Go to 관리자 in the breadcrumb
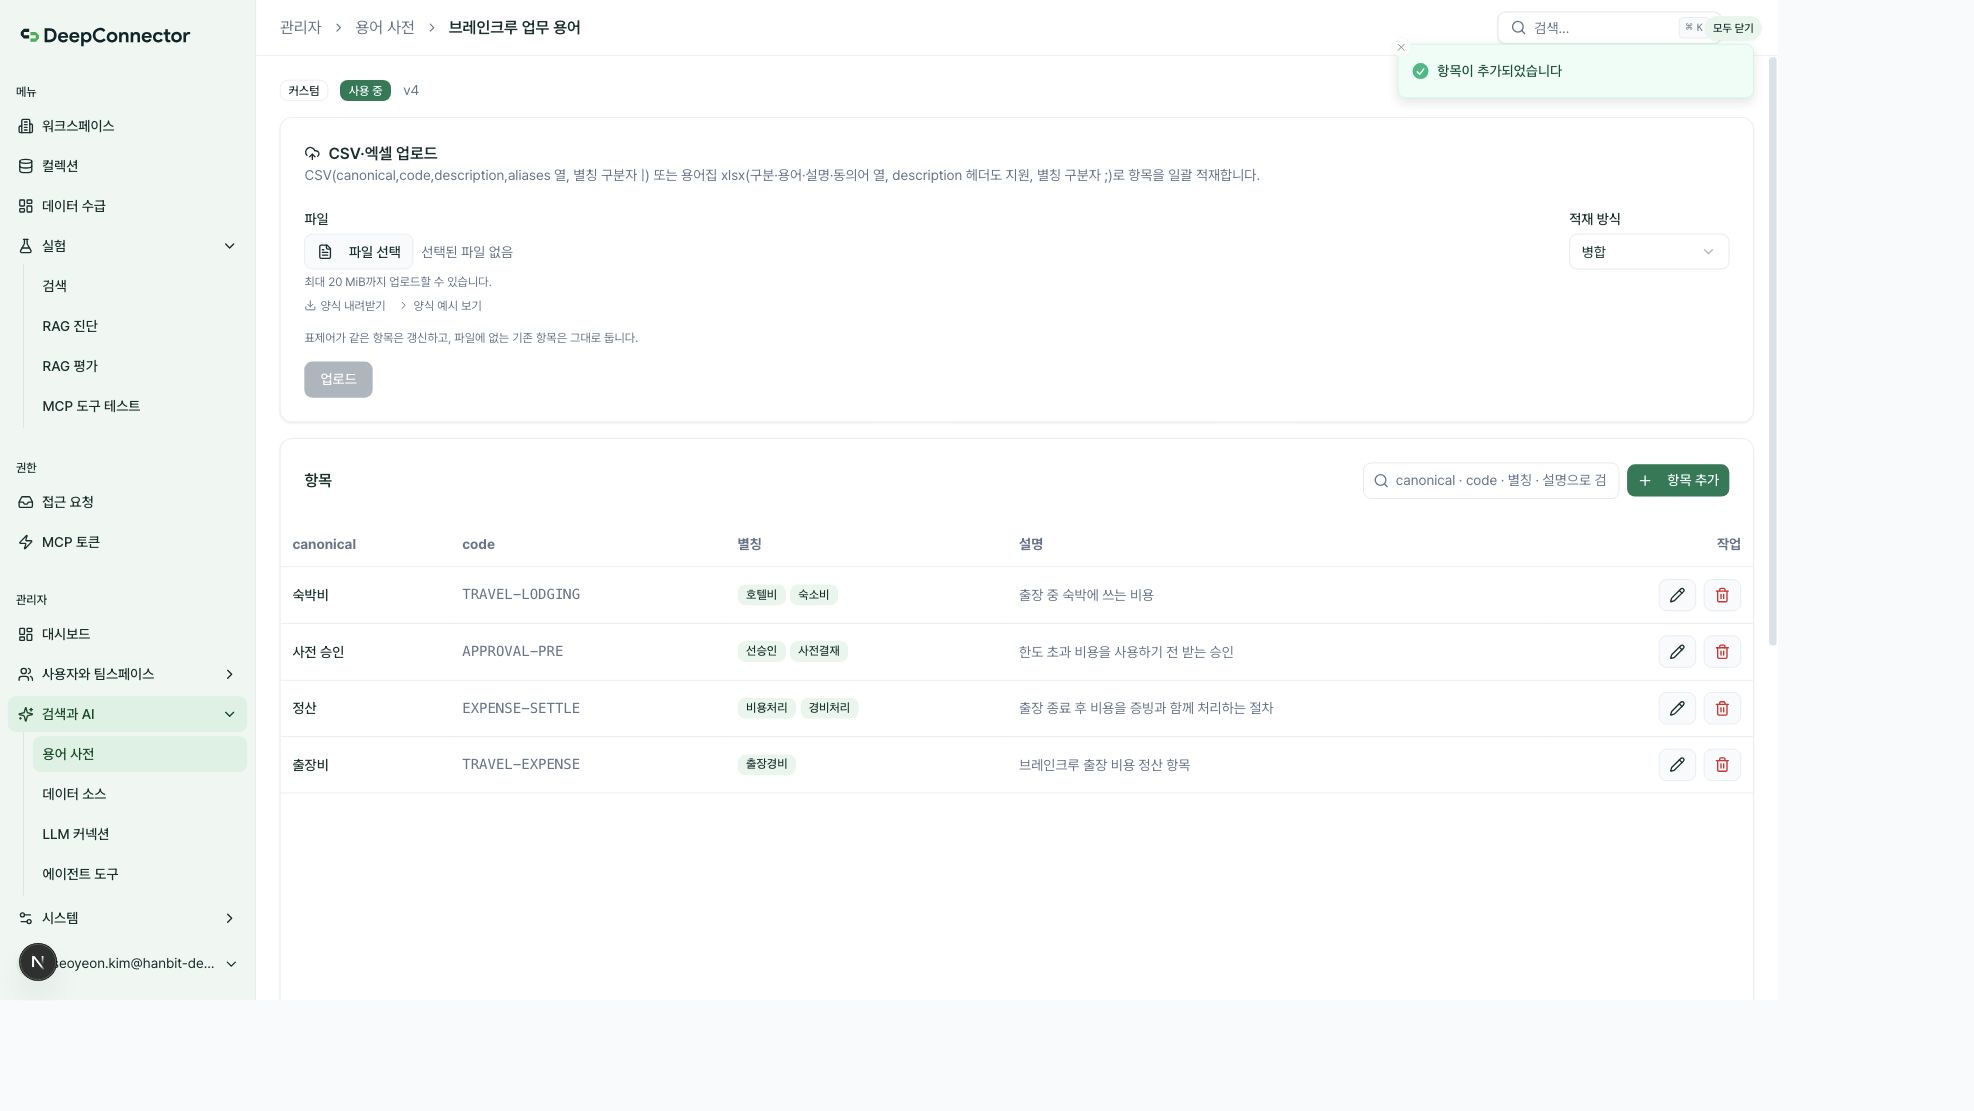The height and width of the screenshot is (1111, 1974). tap(301, 28)
